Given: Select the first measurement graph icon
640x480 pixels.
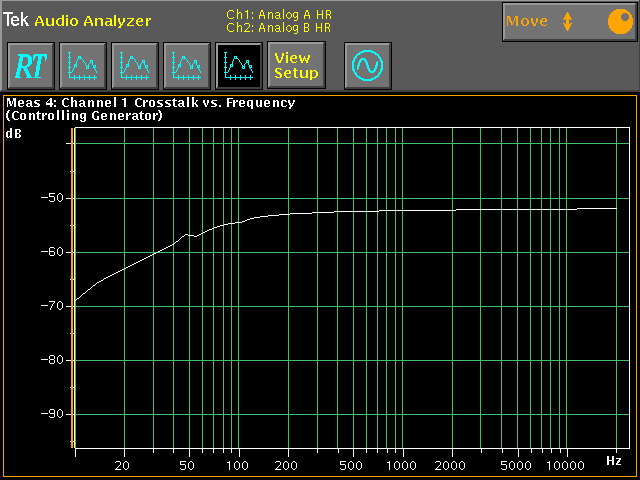Looking at the screenshot, I should [82, 66].
